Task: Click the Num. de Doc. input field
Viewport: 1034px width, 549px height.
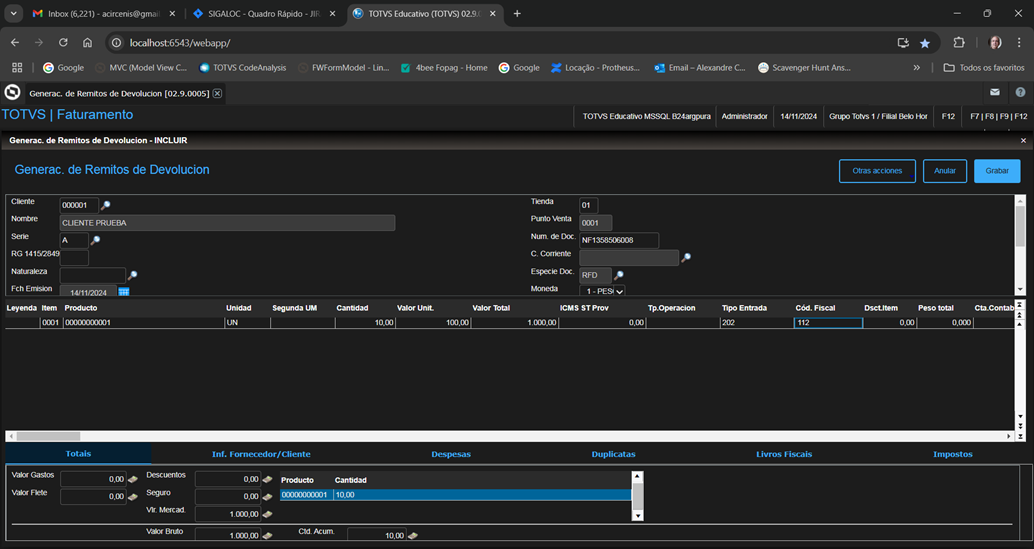Action: [x=619, y=240]
